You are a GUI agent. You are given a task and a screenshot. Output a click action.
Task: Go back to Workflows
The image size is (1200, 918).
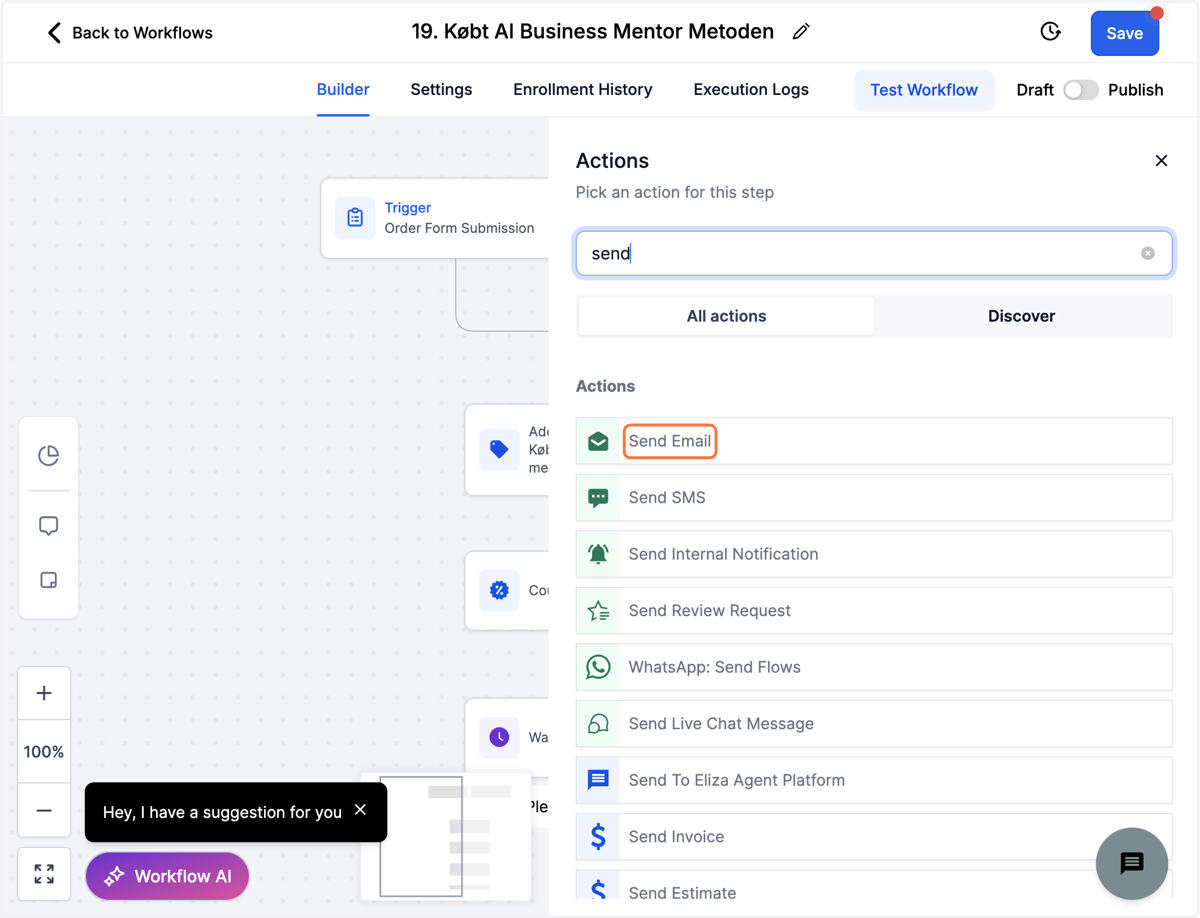[x=130, y=33]
